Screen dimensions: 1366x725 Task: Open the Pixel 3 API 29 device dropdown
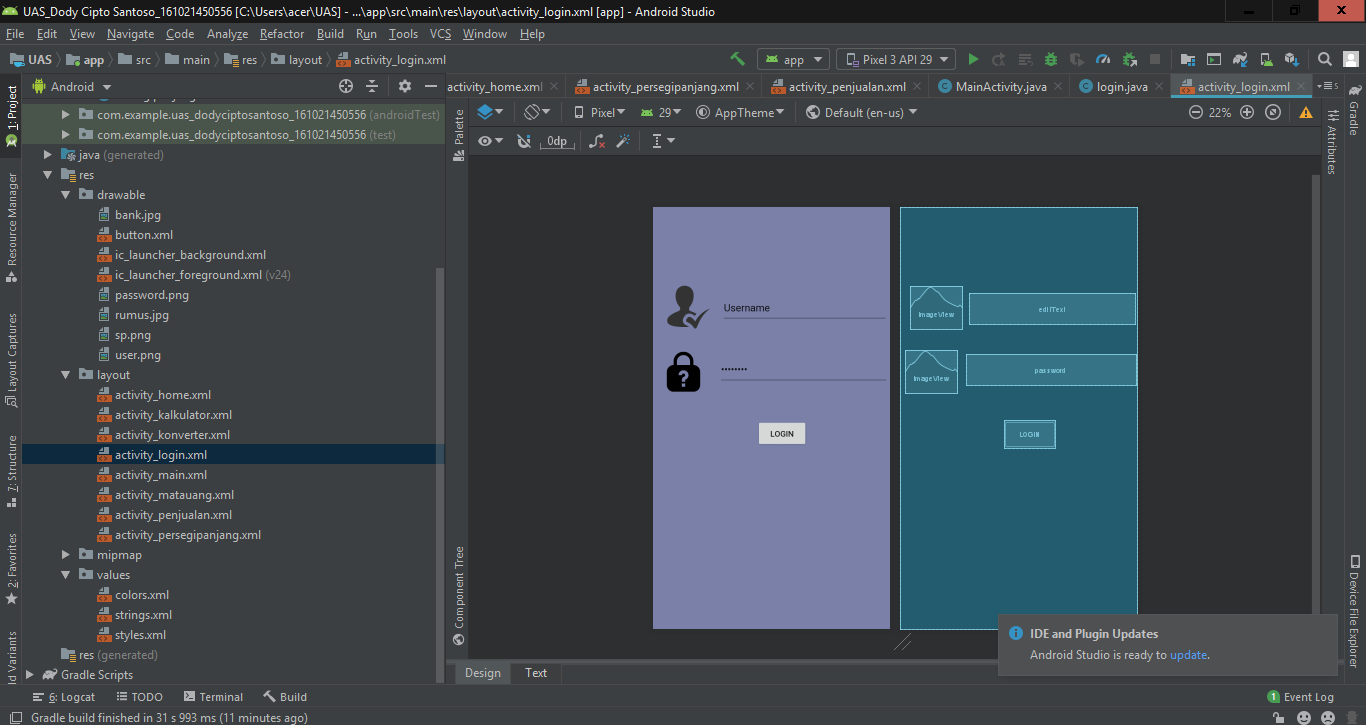click(896, 59)
